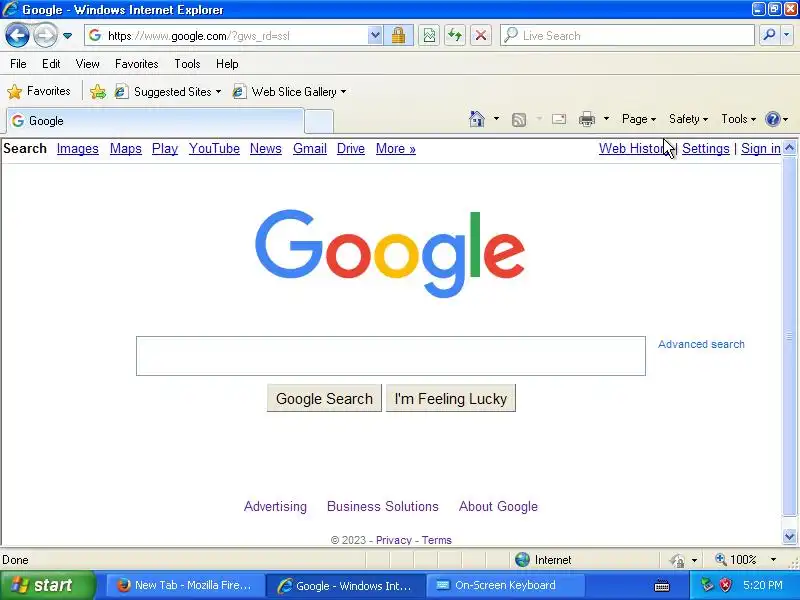Toggle the Compatibility View icon
This screenshot has height=600, width=800.
point(429,36)
